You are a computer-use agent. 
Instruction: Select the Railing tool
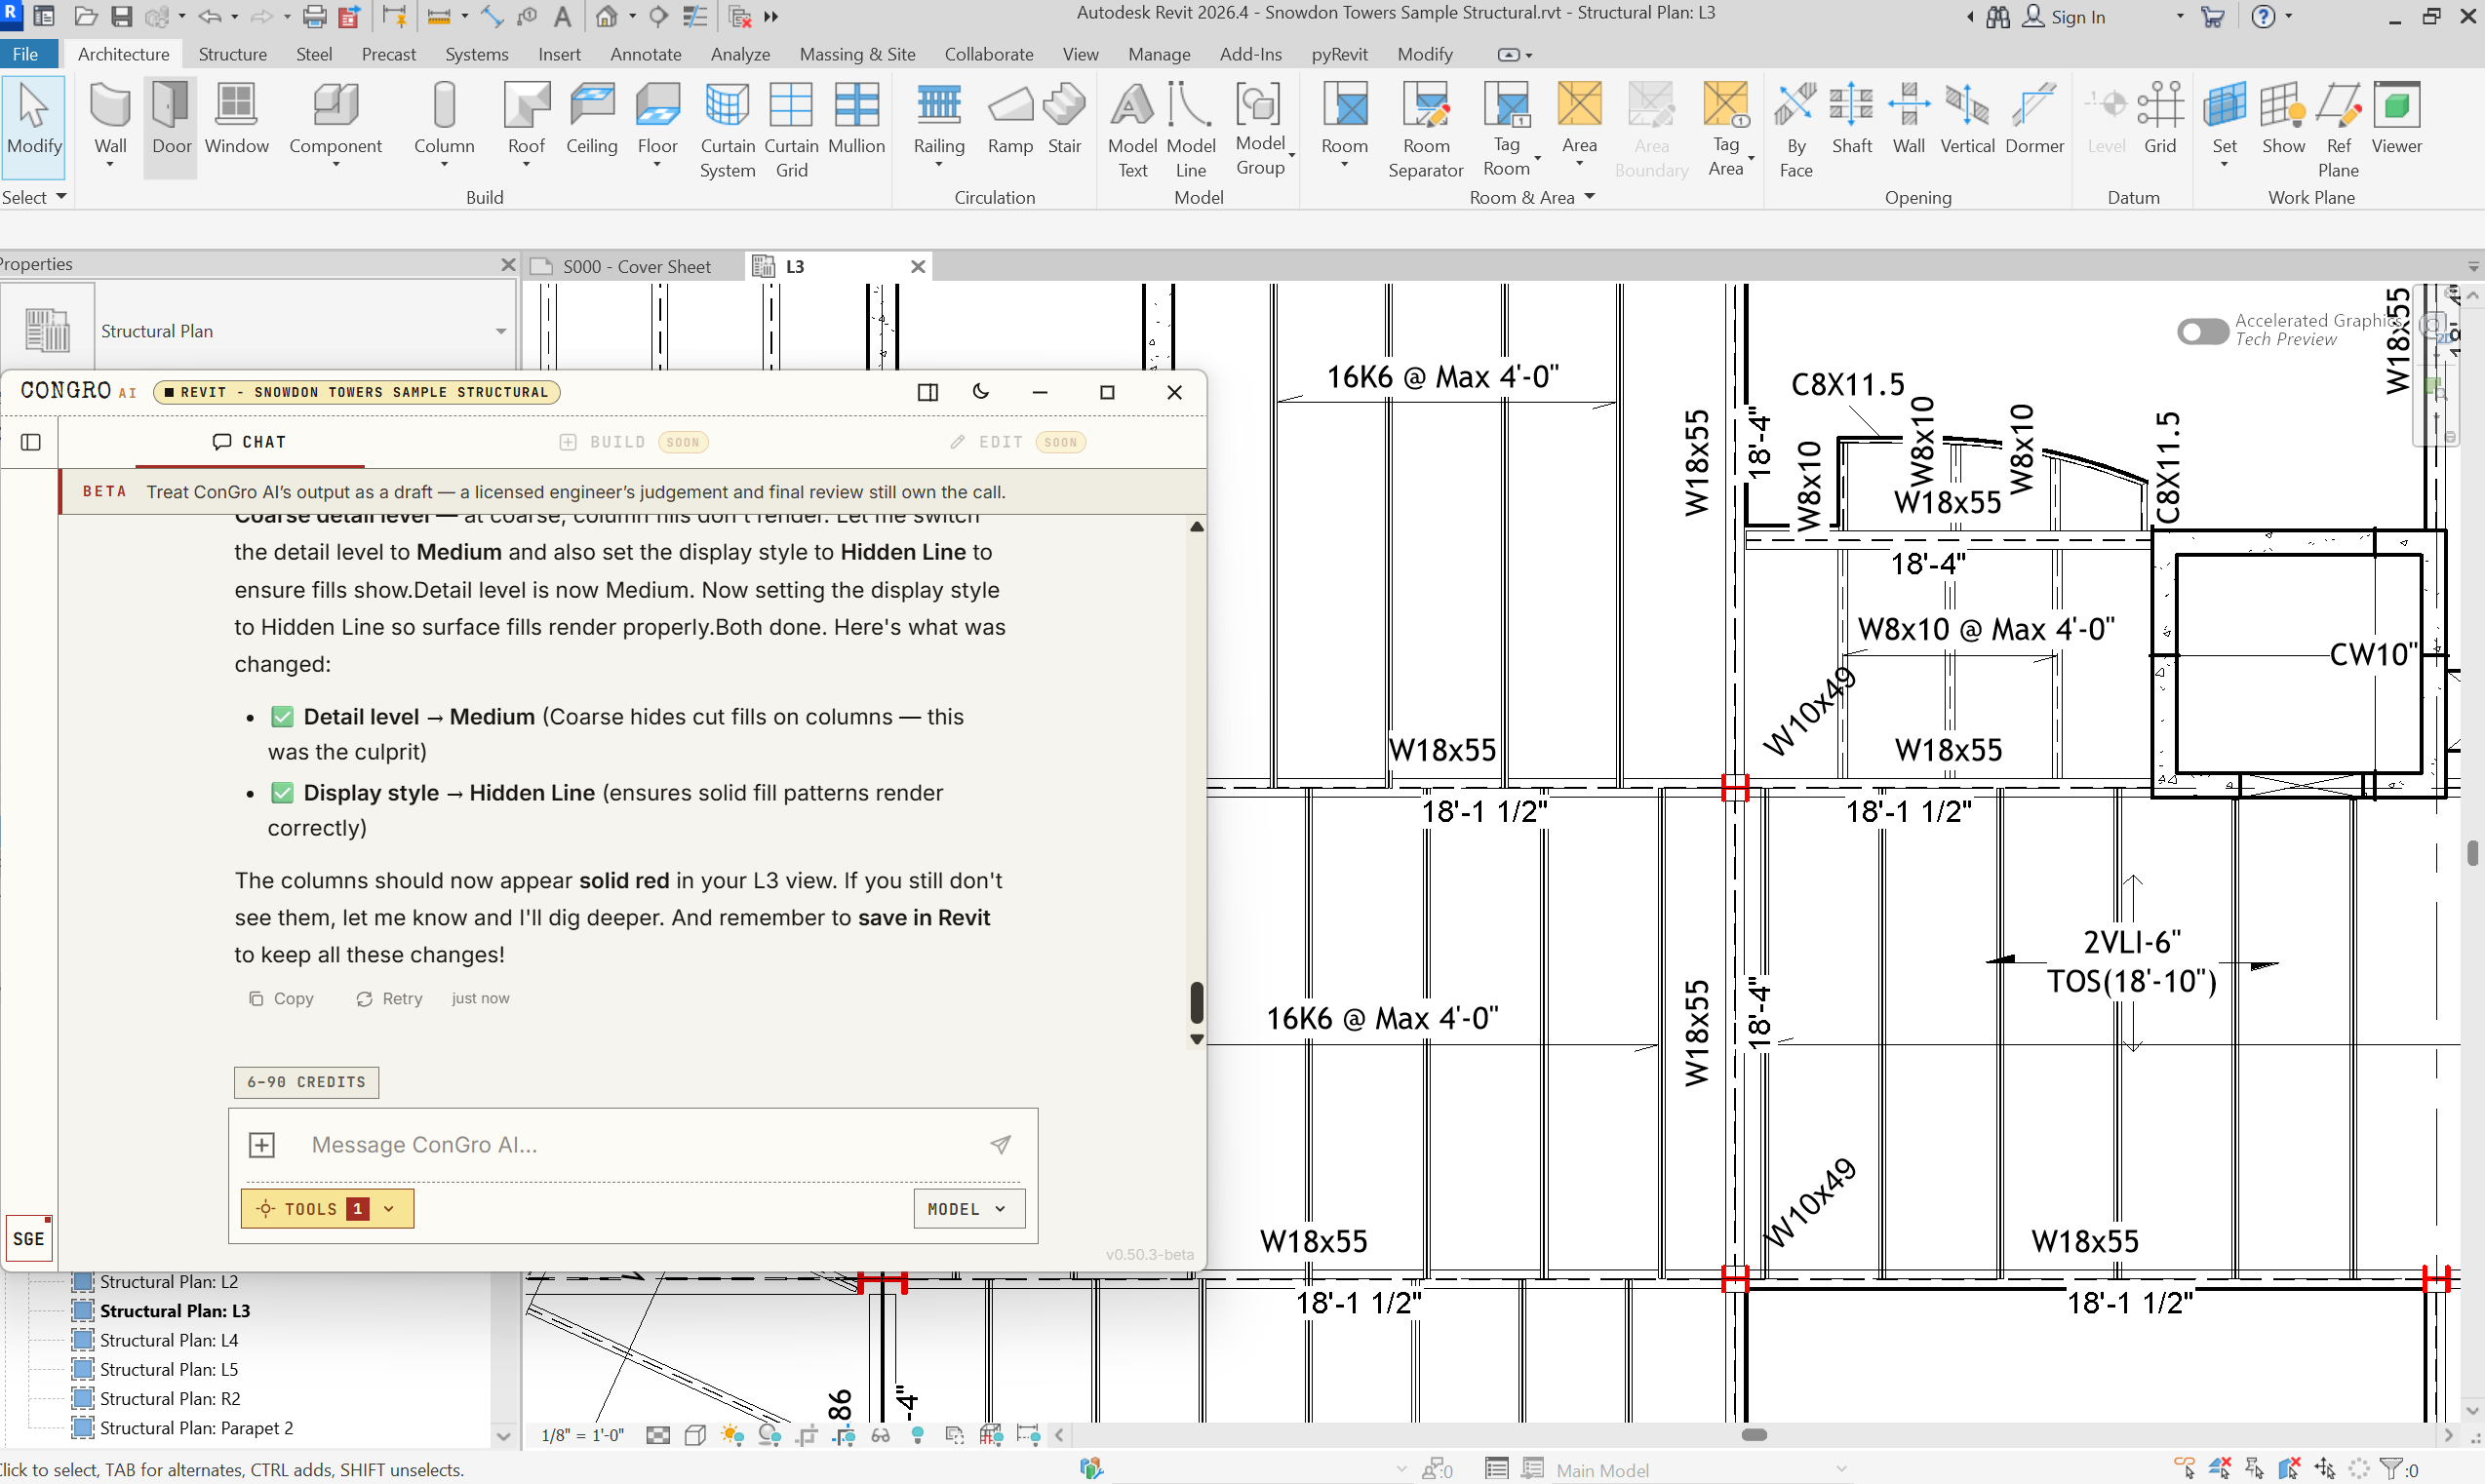(939, 124)
